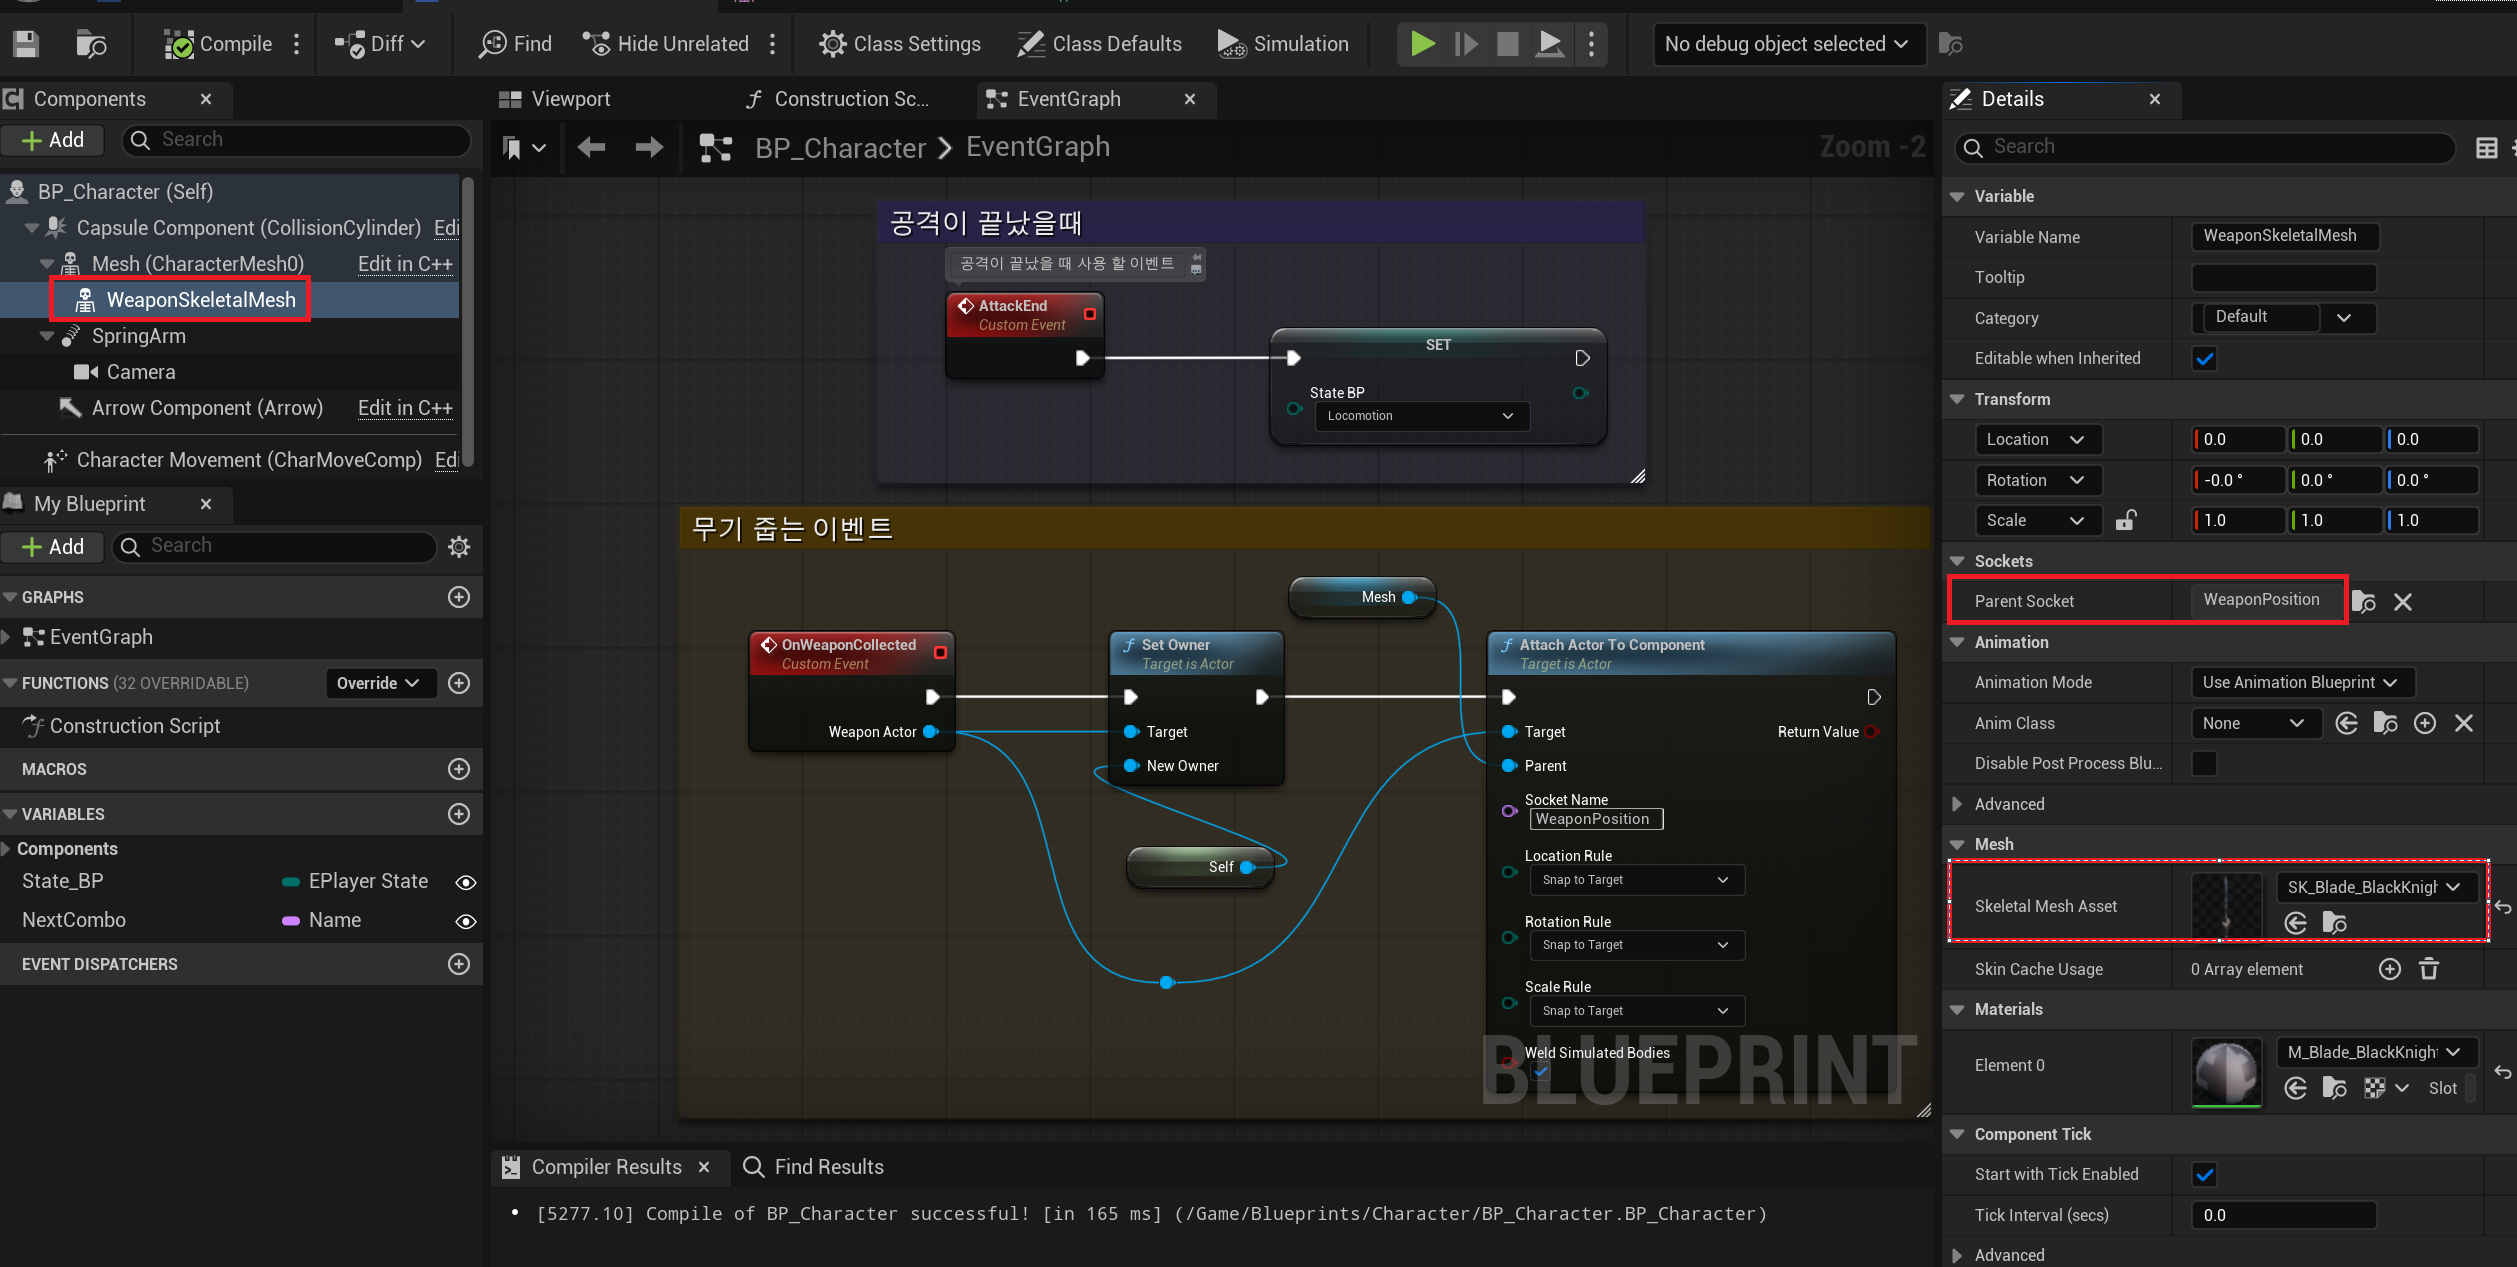Open the Animation Mode dropdown

(x=2301, y=682)
